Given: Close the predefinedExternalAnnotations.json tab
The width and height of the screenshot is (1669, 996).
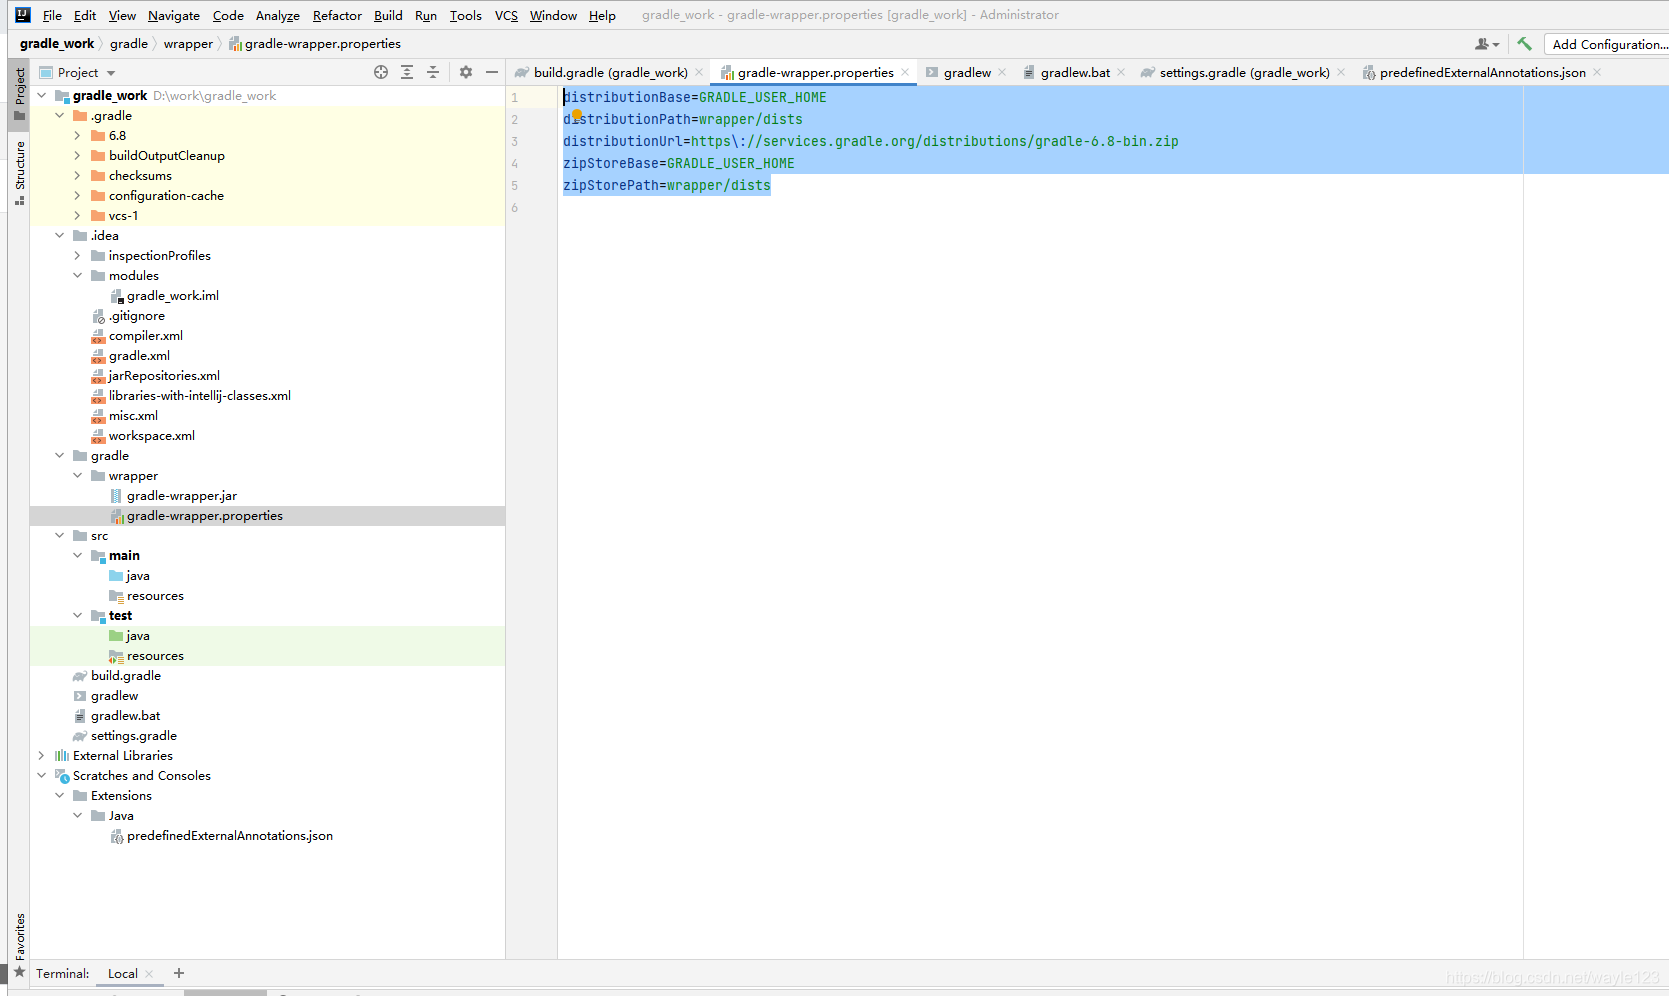Looking at the screenshot, I should click(x=1597, y=72).
